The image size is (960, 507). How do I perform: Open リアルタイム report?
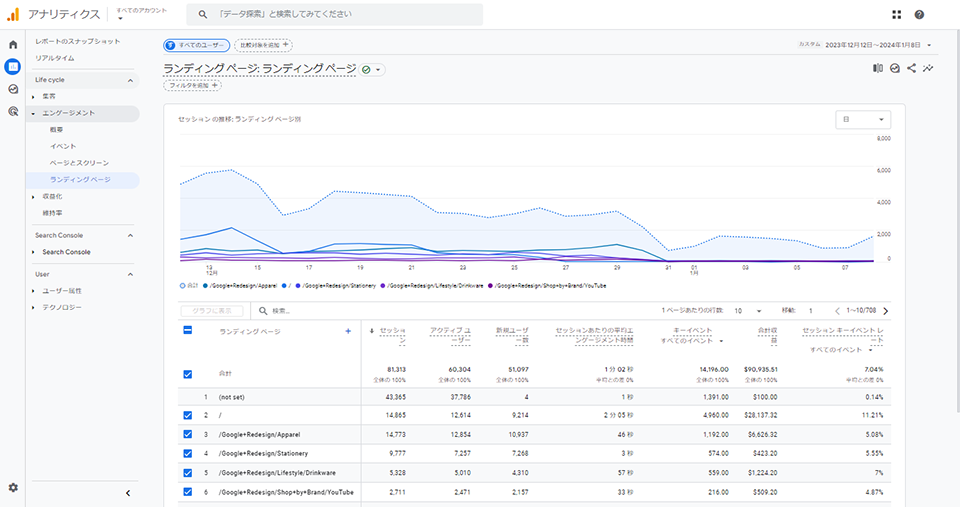pyautogui.click(x=54, y=58)
